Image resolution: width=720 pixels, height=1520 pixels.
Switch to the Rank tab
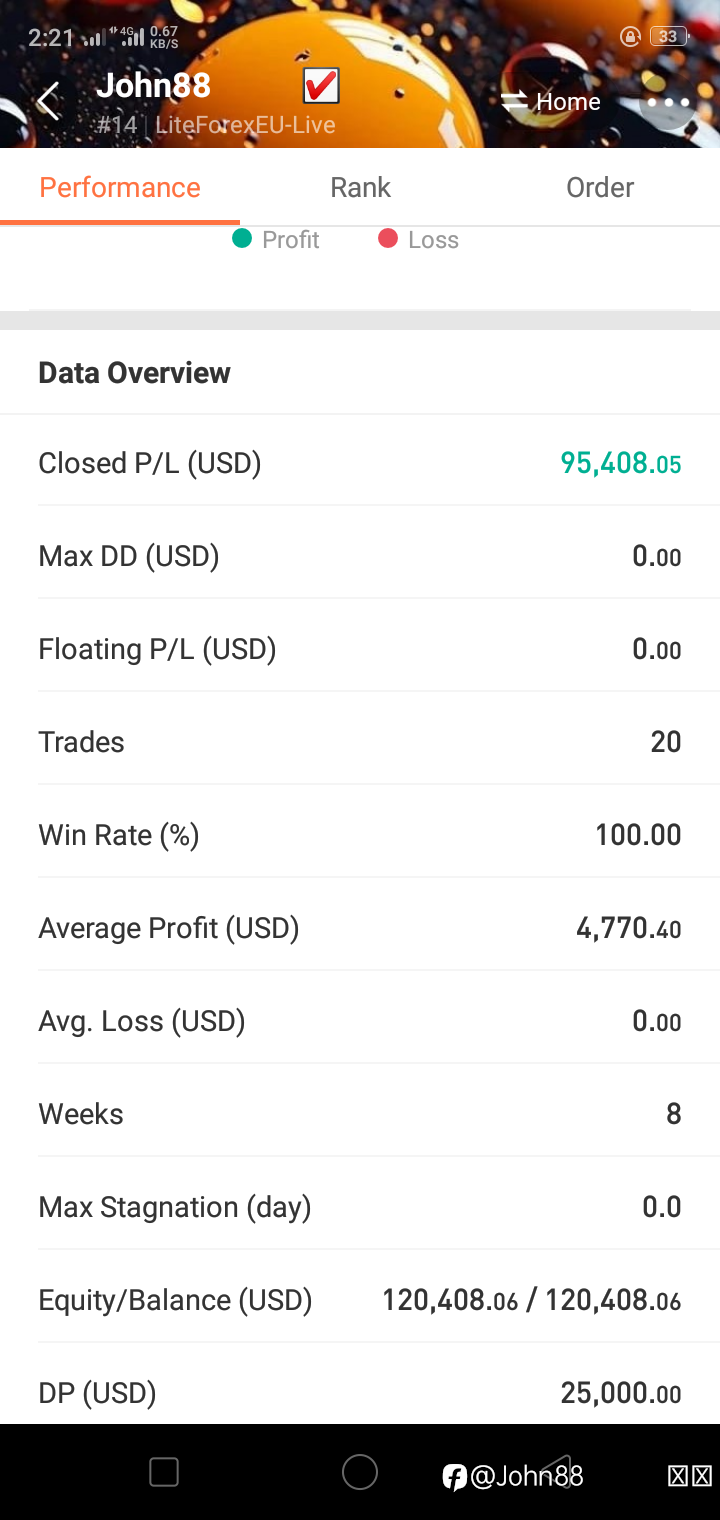[x=360, y=187]
